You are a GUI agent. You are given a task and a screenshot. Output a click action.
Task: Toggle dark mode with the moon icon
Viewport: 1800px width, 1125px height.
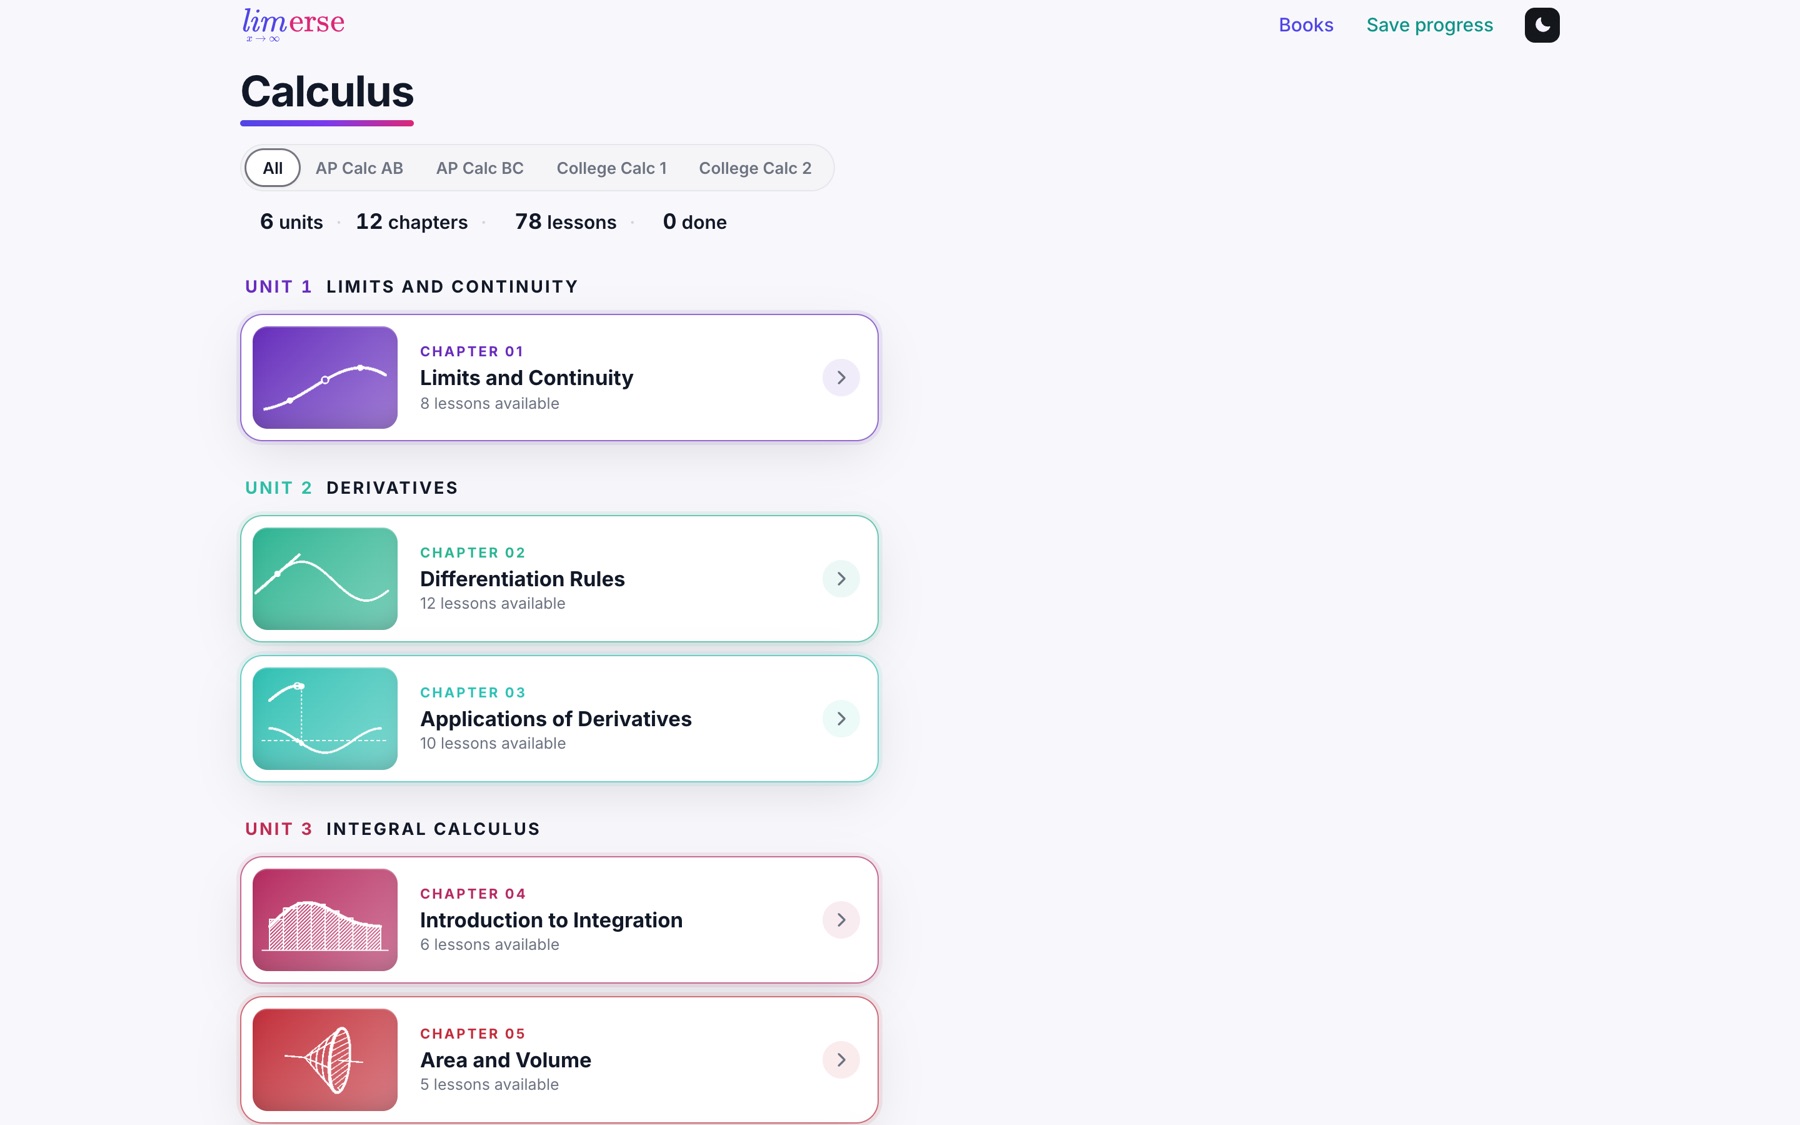[1541, 25]
